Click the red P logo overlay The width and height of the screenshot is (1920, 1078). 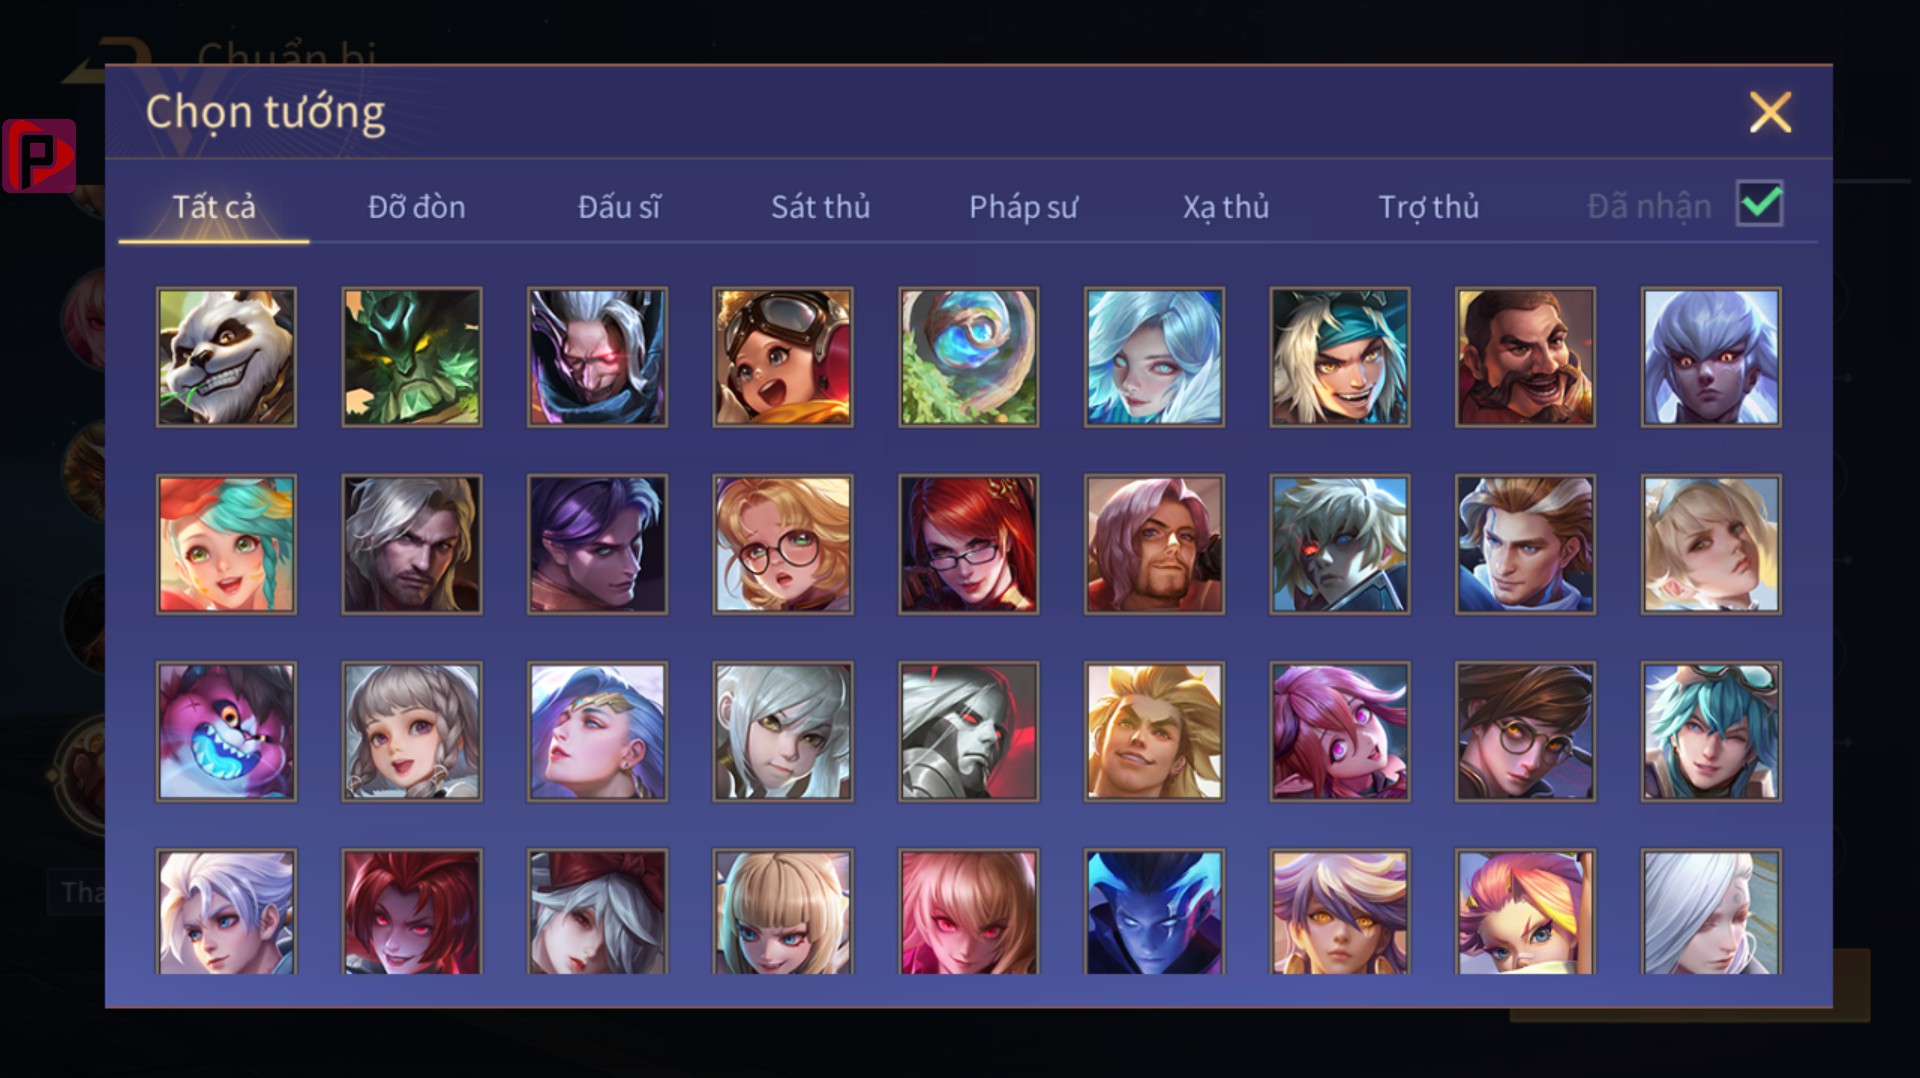pyautogui.click(x=39, y=156)
